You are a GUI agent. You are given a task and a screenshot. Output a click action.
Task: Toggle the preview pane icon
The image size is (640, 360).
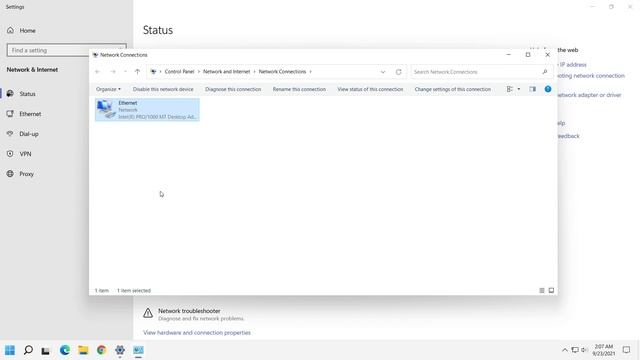533,89
